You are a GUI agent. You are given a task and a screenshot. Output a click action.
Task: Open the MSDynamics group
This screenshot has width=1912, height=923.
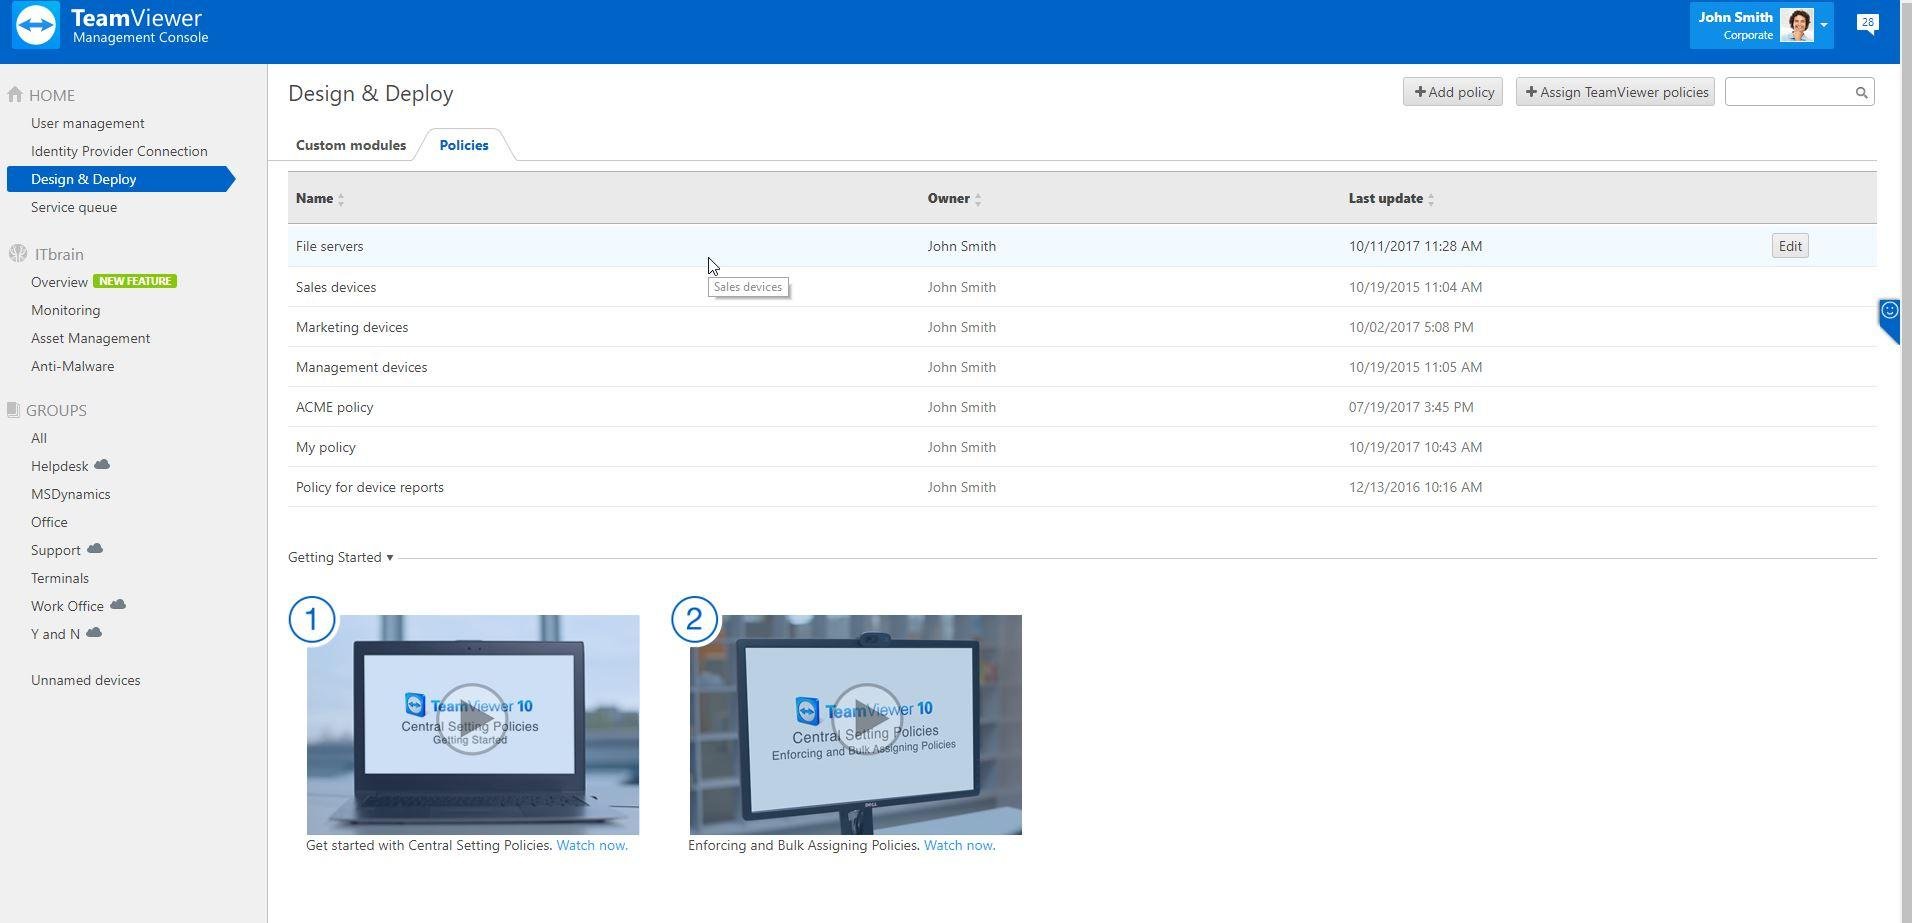click(71, 494)
